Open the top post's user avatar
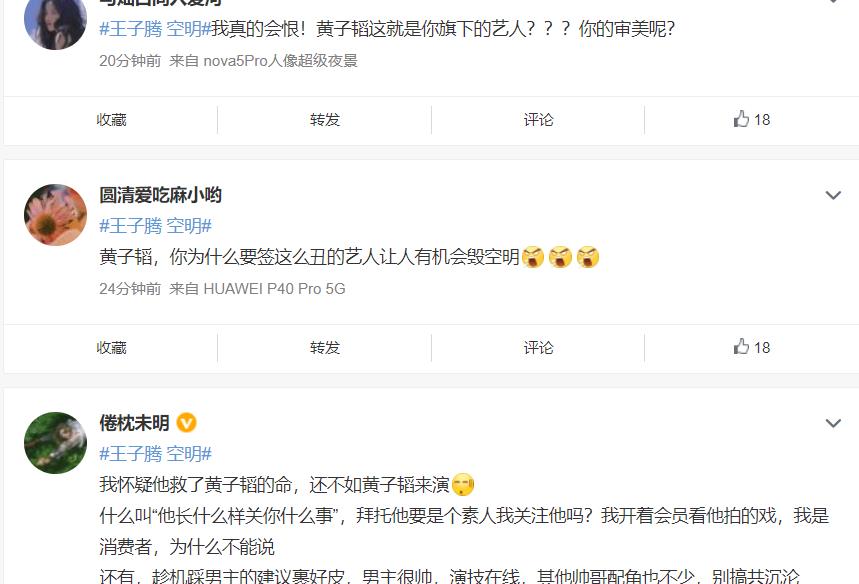Viewport: 859px width, 584px height. (55, 19)
